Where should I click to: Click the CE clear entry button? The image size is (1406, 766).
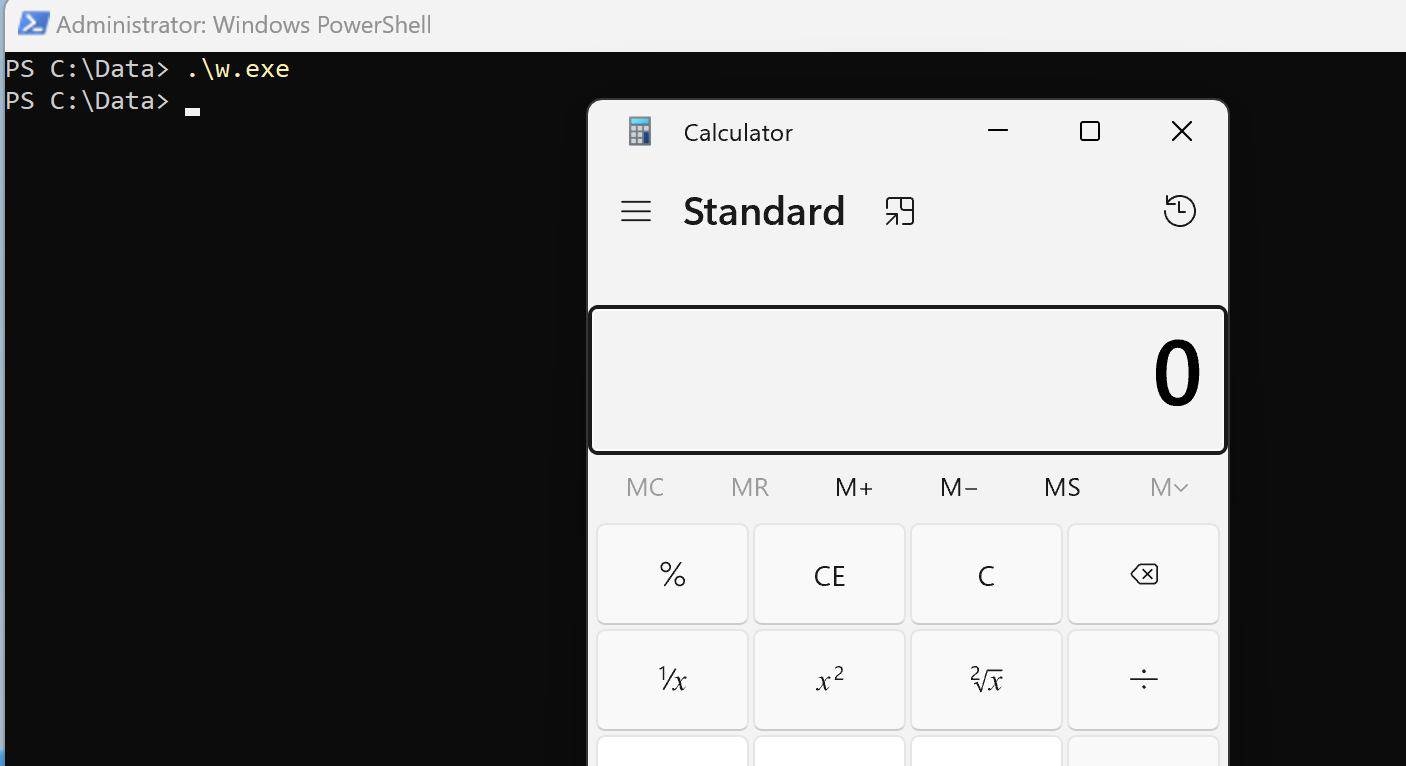click(829, 575)
